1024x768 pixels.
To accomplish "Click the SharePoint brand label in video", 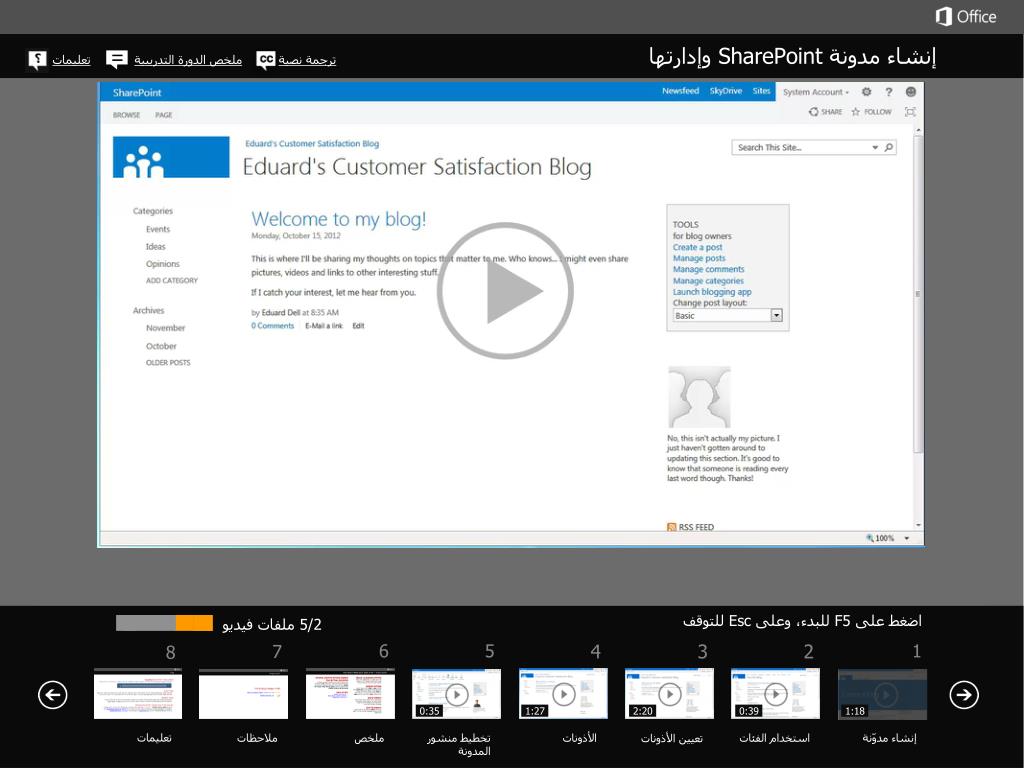I will (136, 93).
